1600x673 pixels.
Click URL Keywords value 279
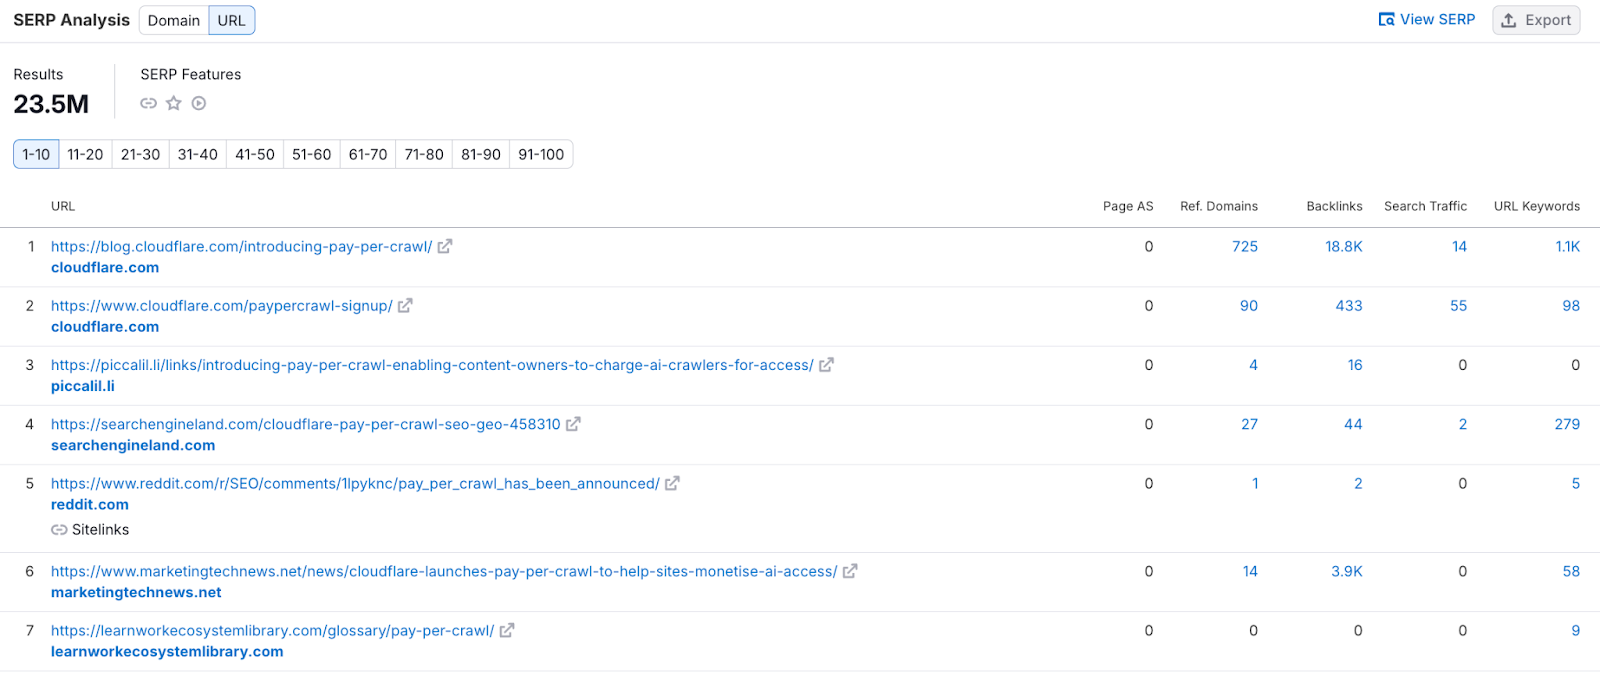pyautogui.click(x=1567, y=424)
